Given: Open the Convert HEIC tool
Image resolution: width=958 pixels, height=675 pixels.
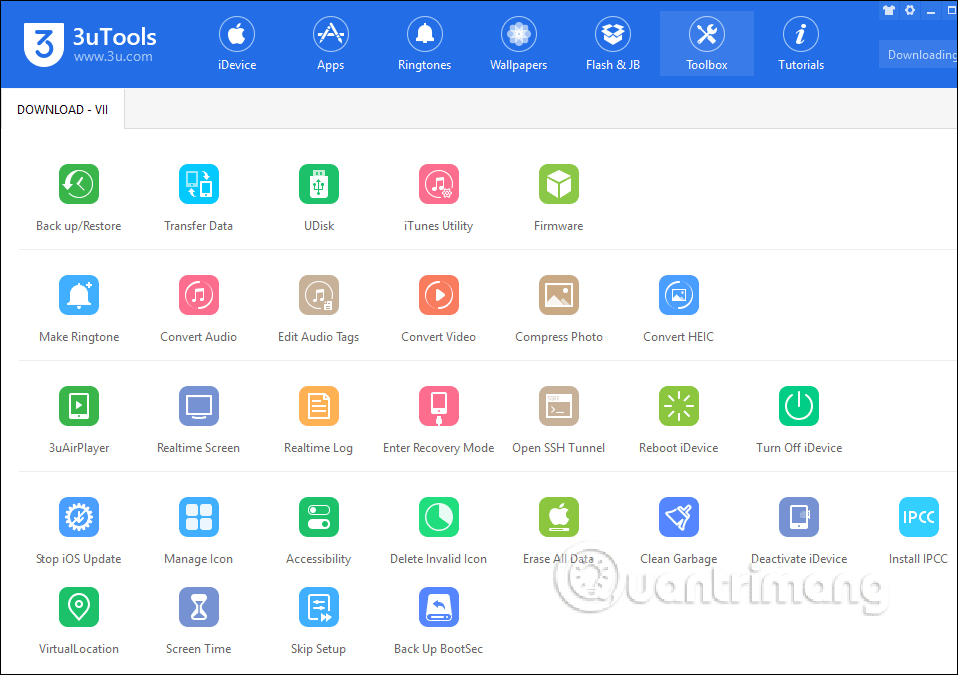Looking at the screenshot, I should pyautogui.click(x=679, y=295).
